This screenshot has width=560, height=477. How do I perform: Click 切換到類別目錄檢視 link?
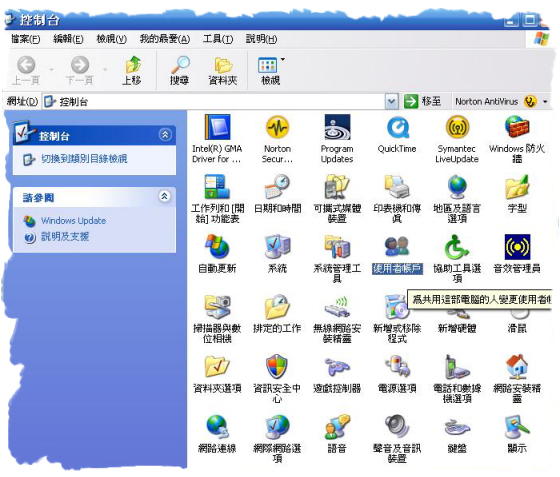pyautogui.click(x=84, y=159)
